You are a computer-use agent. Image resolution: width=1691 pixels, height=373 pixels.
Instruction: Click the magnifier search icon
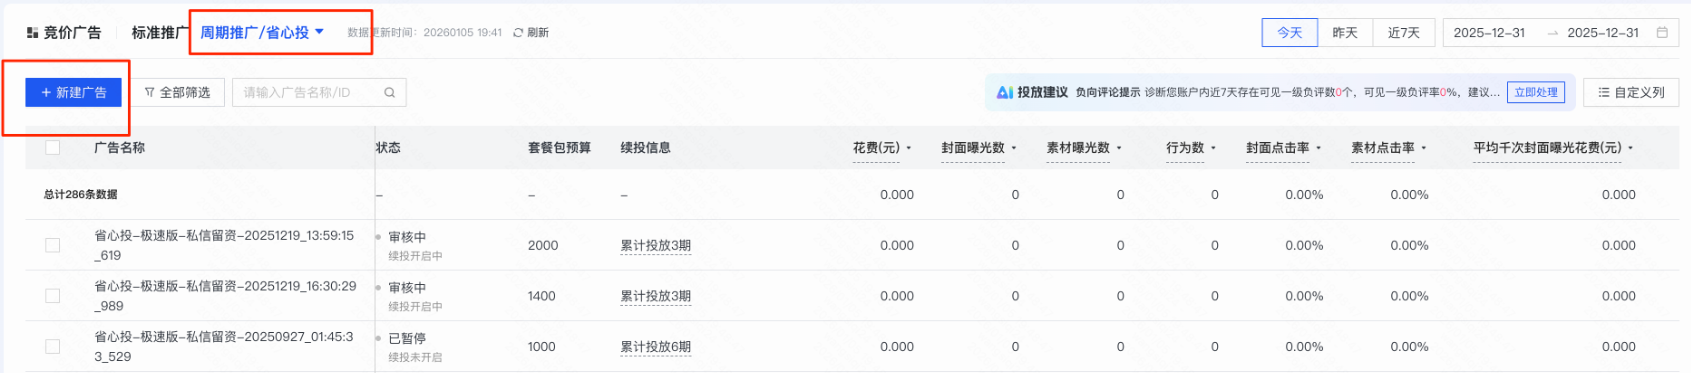tap(389, 93)
